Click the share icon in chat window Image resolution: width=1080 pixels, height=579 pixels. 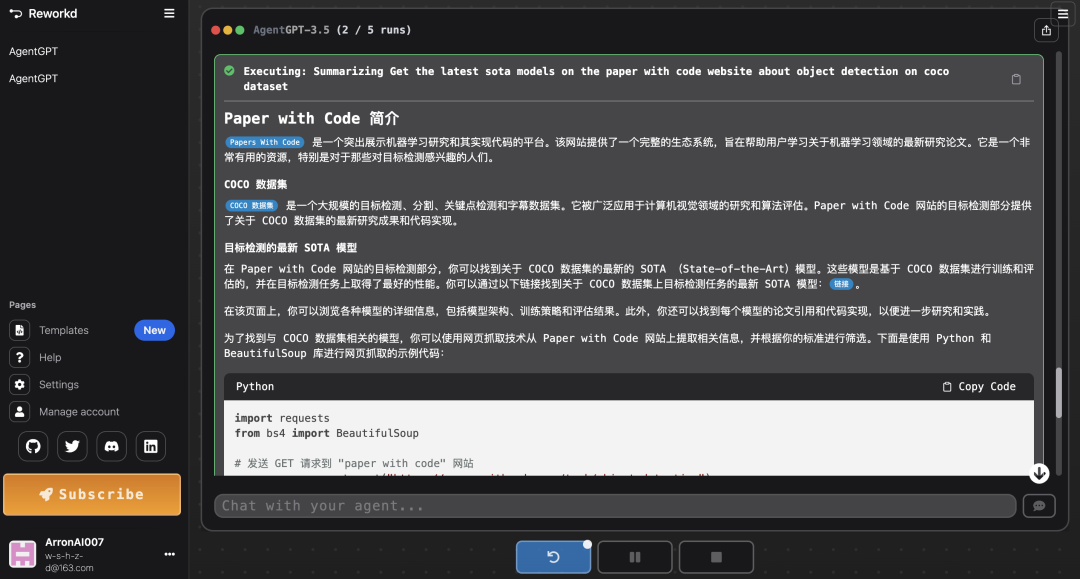[1046, 30]
